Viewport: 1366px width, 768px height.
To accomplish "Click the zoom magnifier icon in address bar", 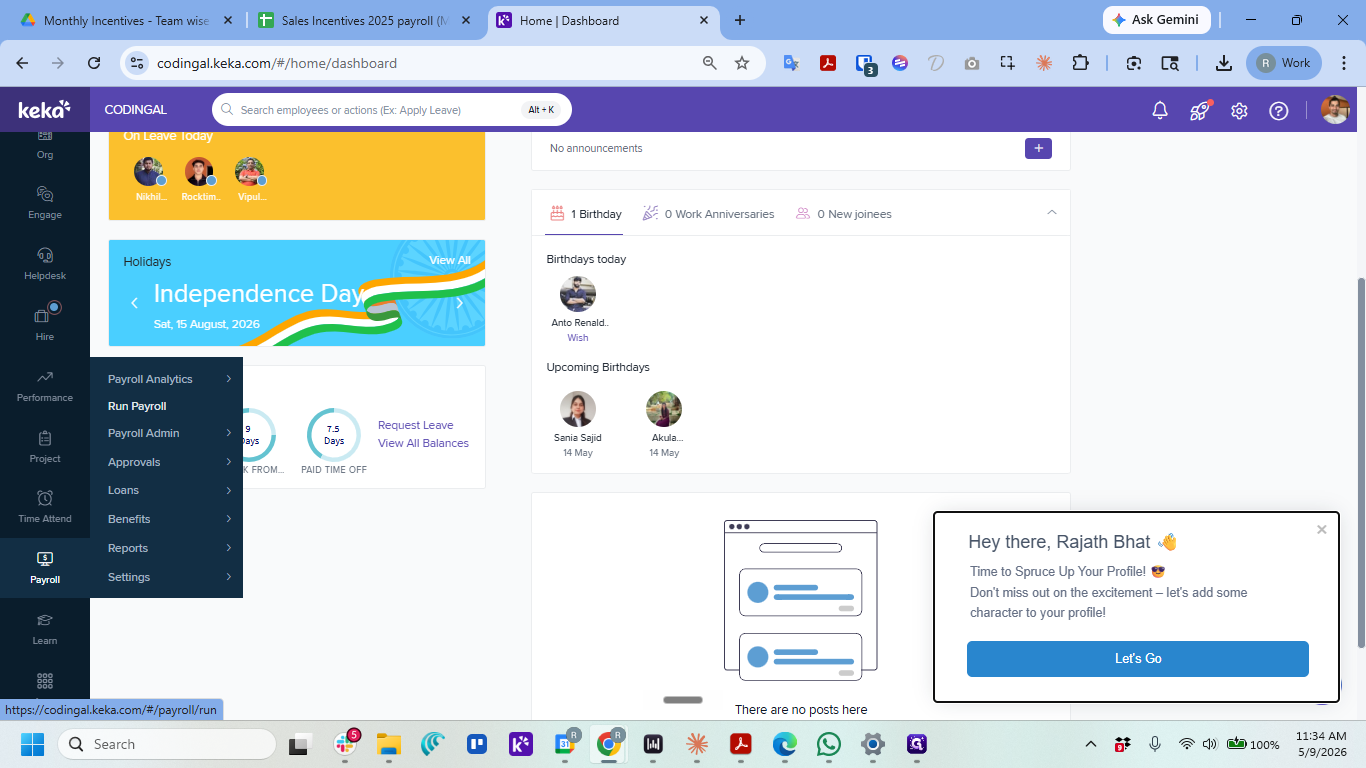I will tap(710, 63).
